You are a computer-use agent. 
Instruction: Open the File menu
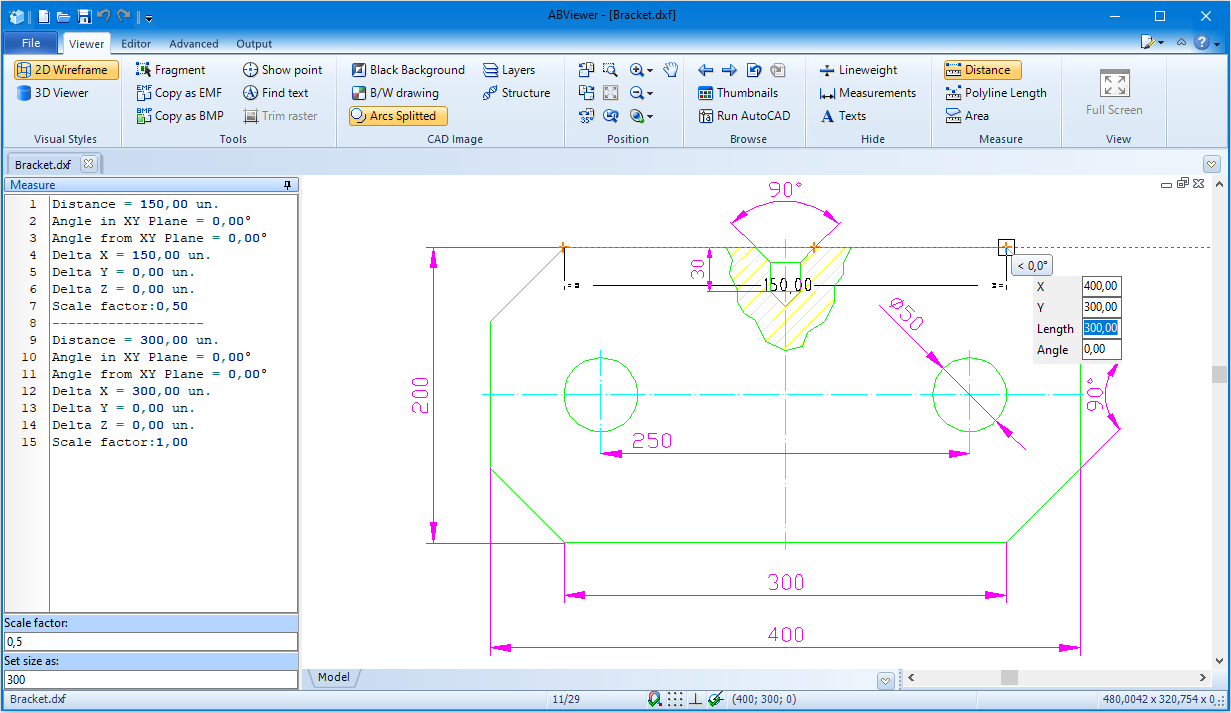[31, 42]
